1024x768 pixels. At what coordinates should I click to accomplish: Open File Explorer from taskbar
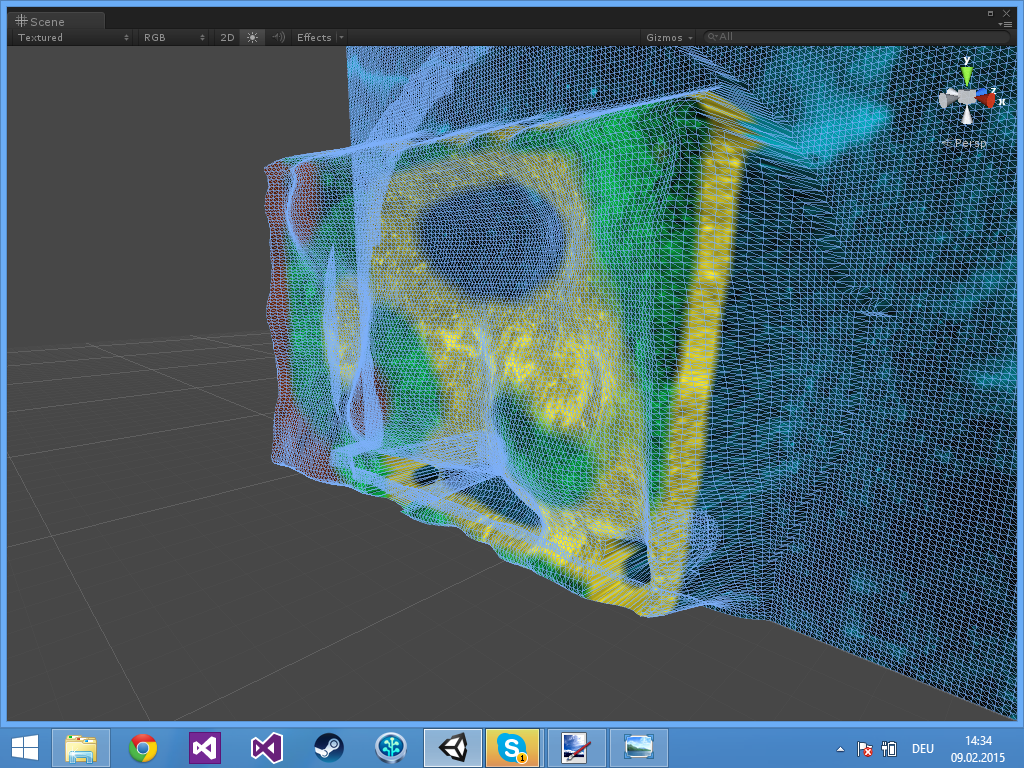(81, 747)
